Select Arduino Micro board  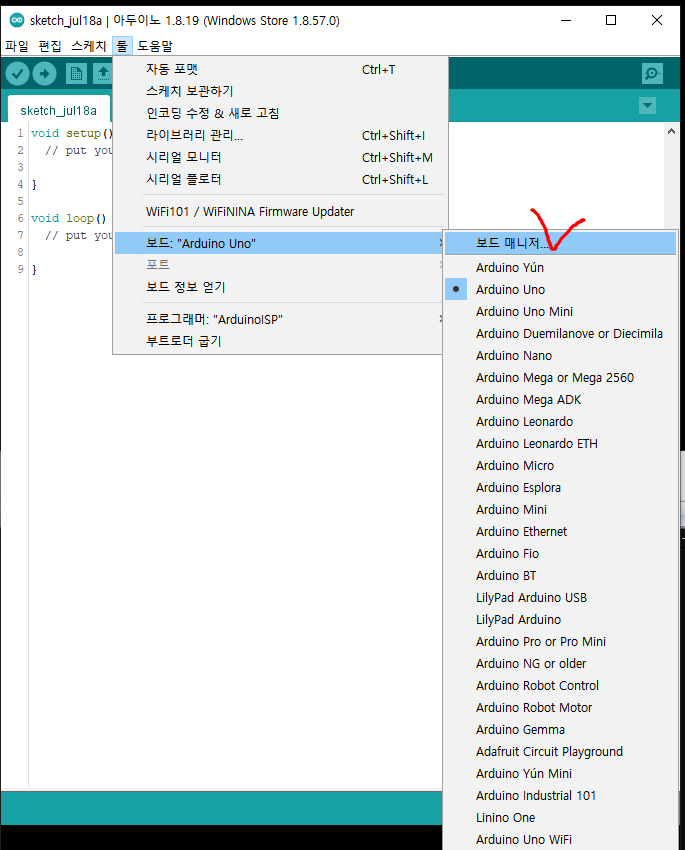tap(560, 465)
